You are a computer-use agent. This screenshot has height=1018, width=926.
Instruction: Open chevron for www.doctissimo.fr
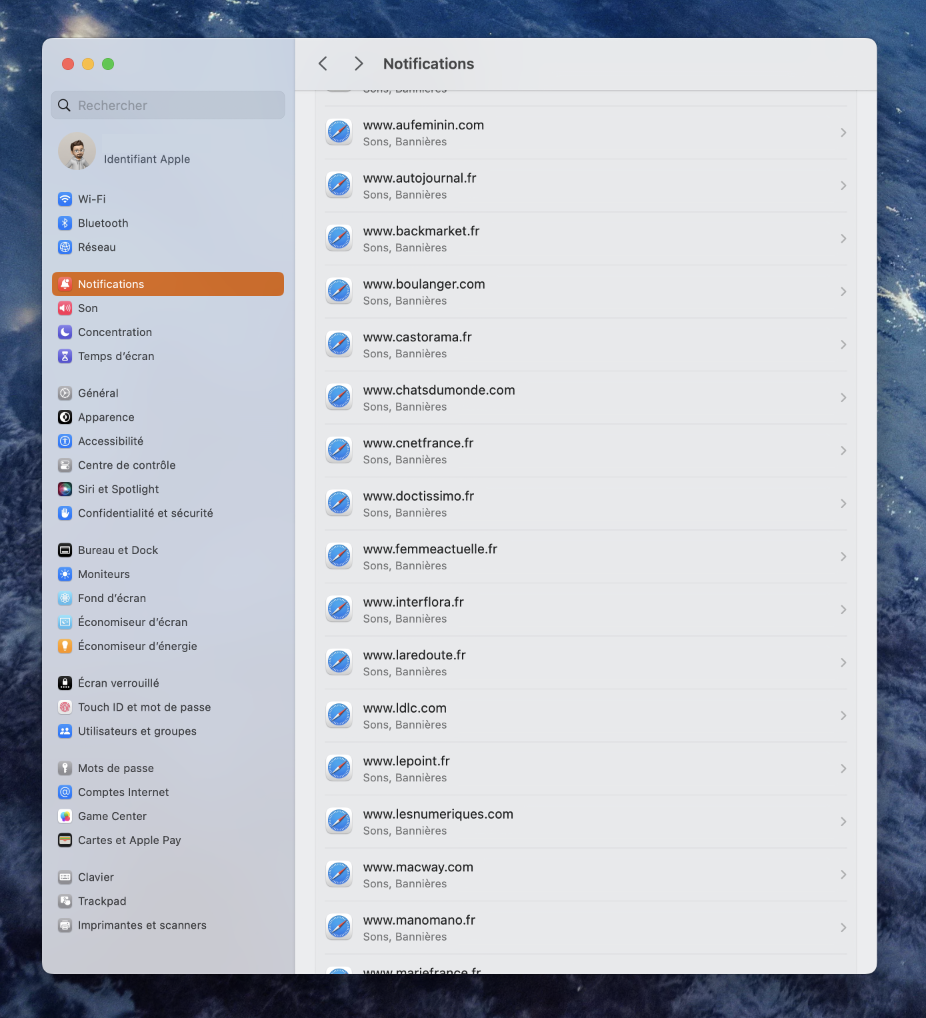coord(843,504)
